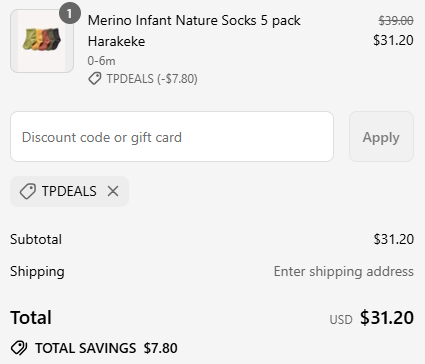The height and width of the screenshot is (364, 425).
Task: Remove the TPDEALS discount code
Action: [113, 191]
